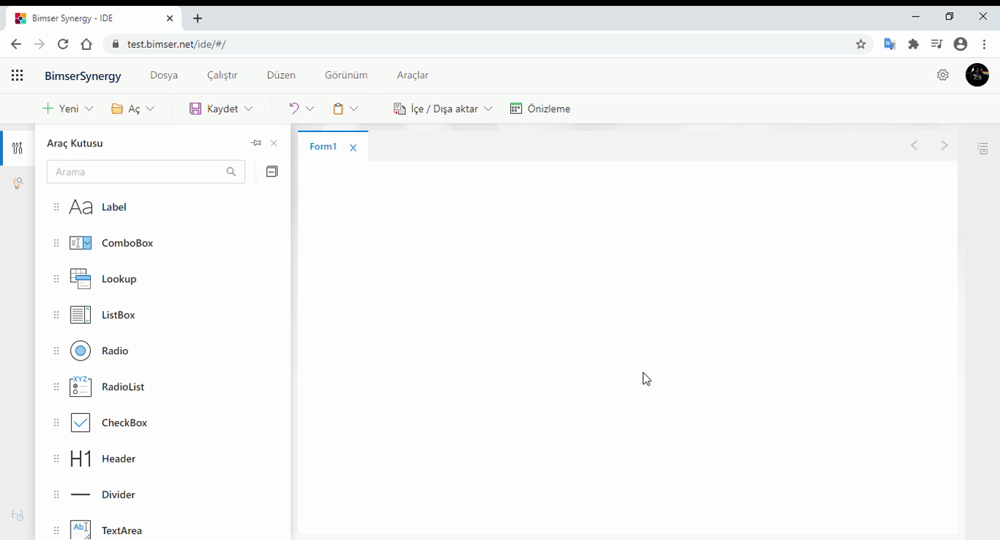1000x540 pixels.
Task: Expand the İçe / Dışa aktar dropdown
Action: (488, 109)
